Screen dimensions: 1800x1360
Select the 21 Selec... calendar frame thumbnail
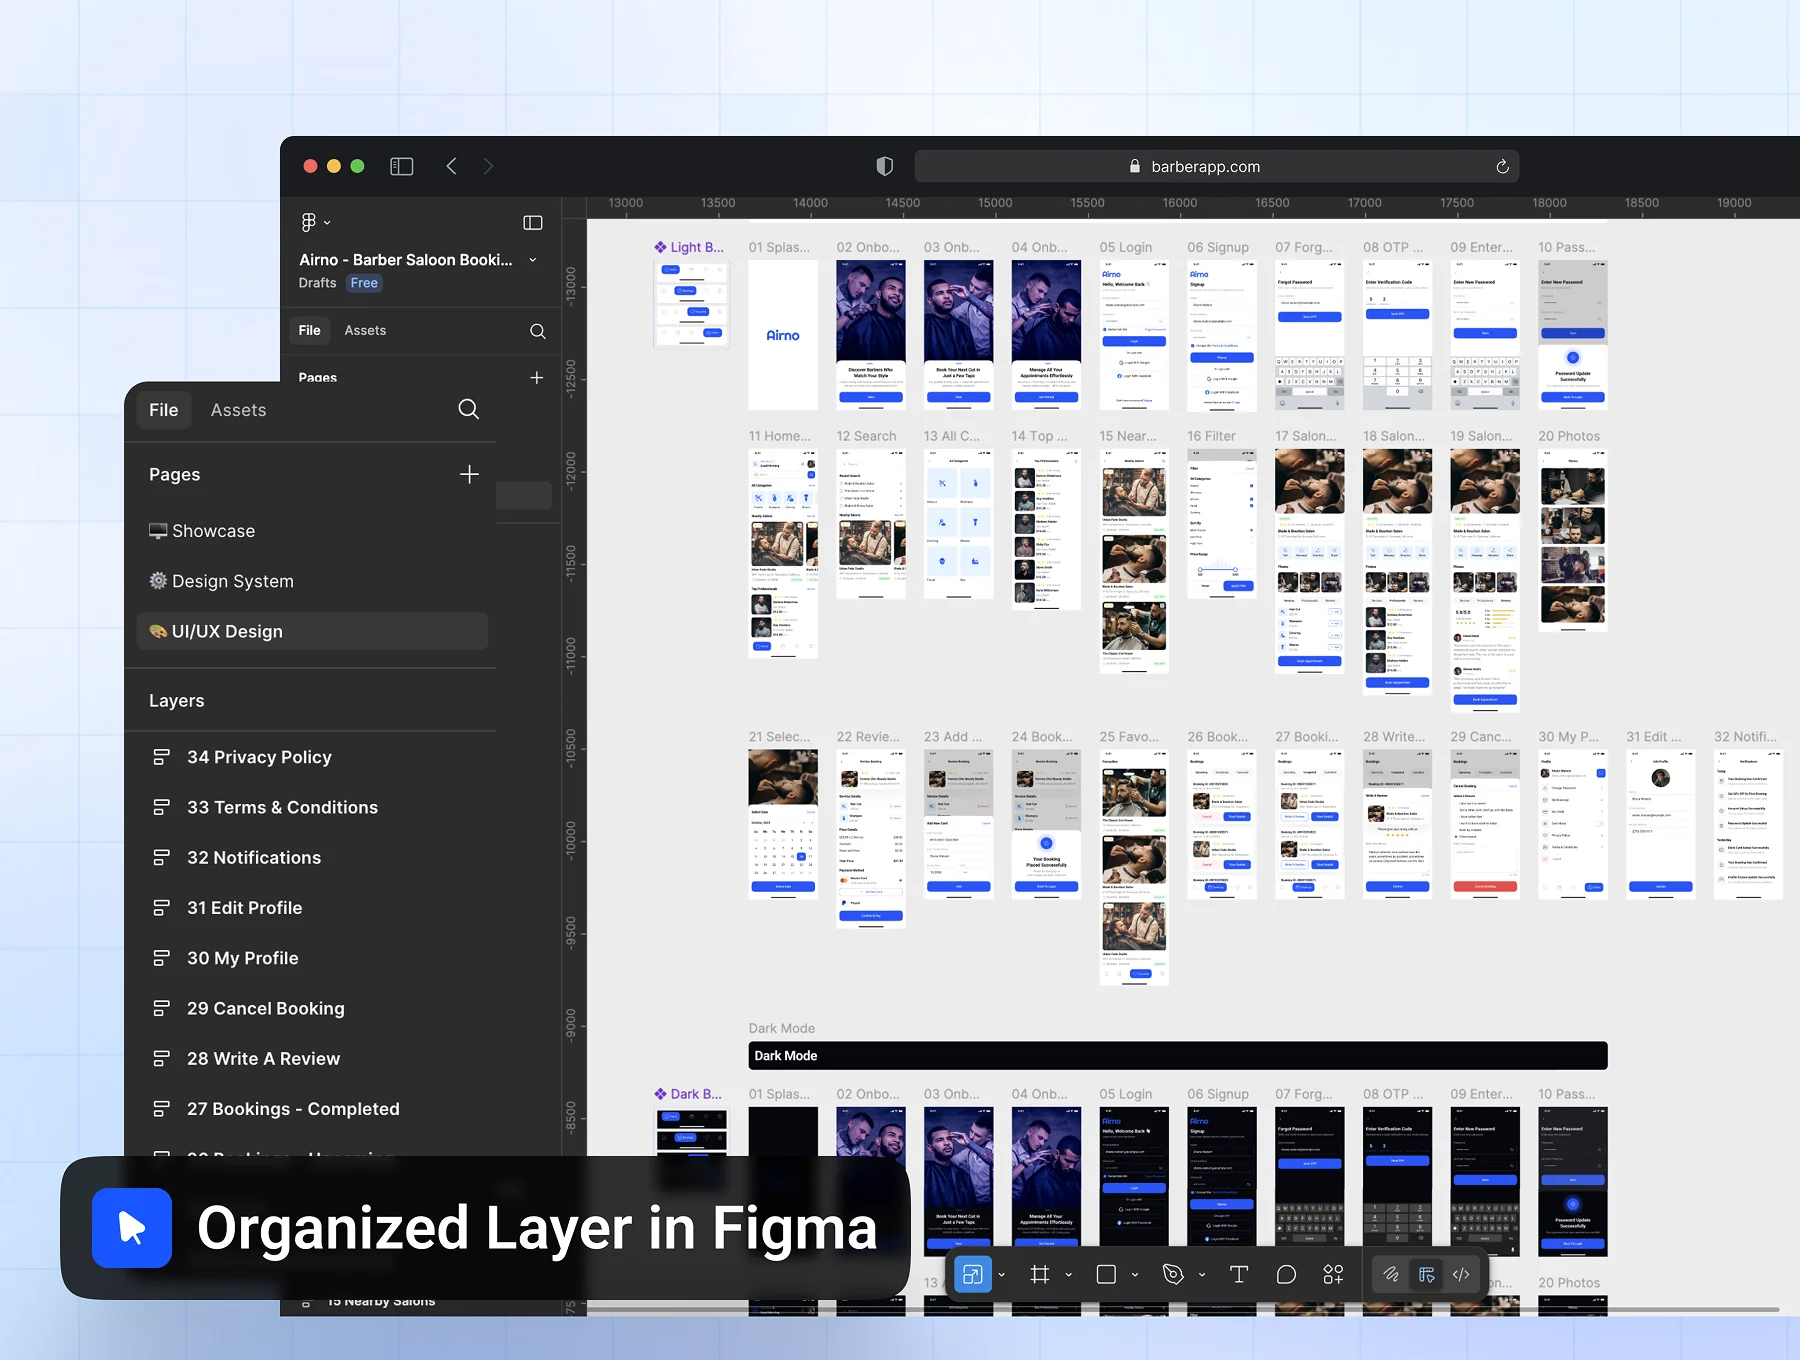tap(783, 824)
